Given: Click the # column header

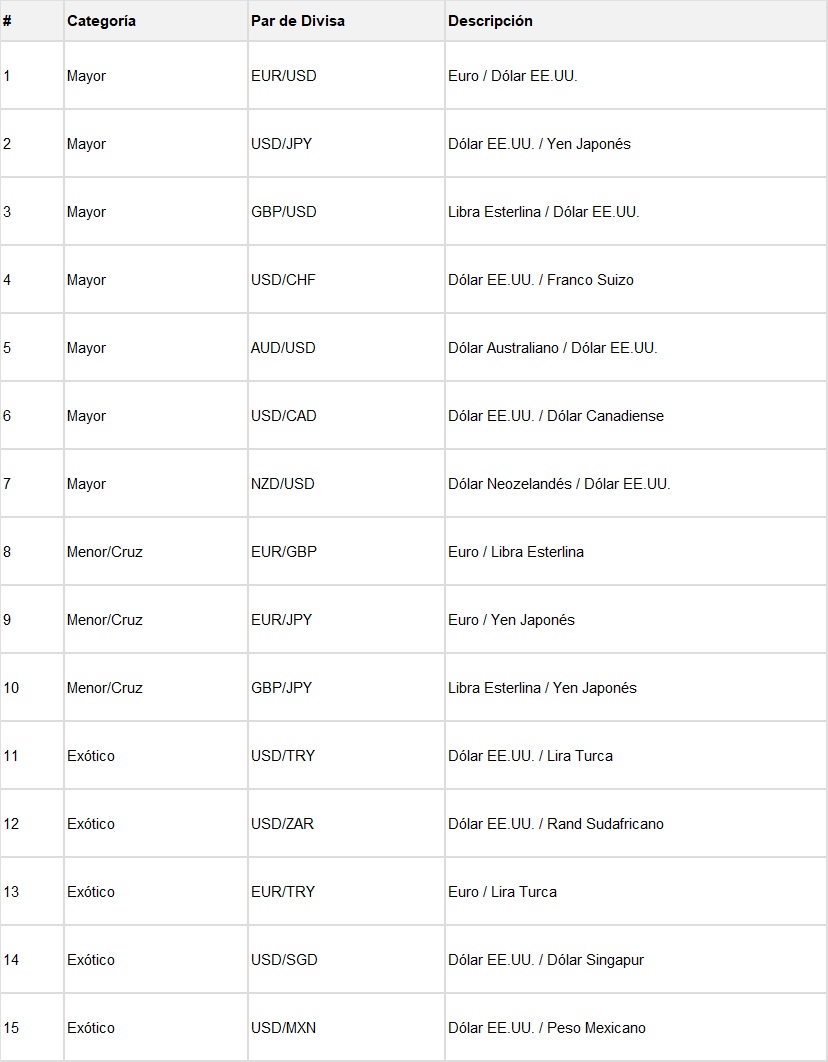Looking at the screenshot, I should [7, 21].
